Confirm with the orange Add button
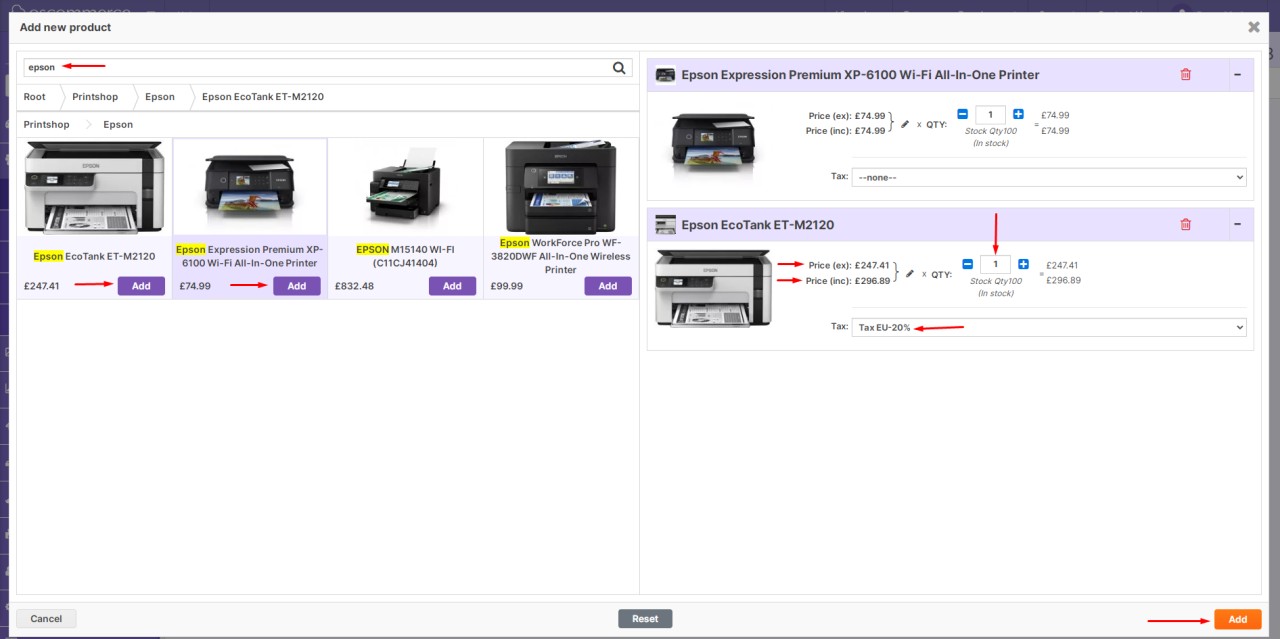1280x639 pixels. tap(1238, 619)
